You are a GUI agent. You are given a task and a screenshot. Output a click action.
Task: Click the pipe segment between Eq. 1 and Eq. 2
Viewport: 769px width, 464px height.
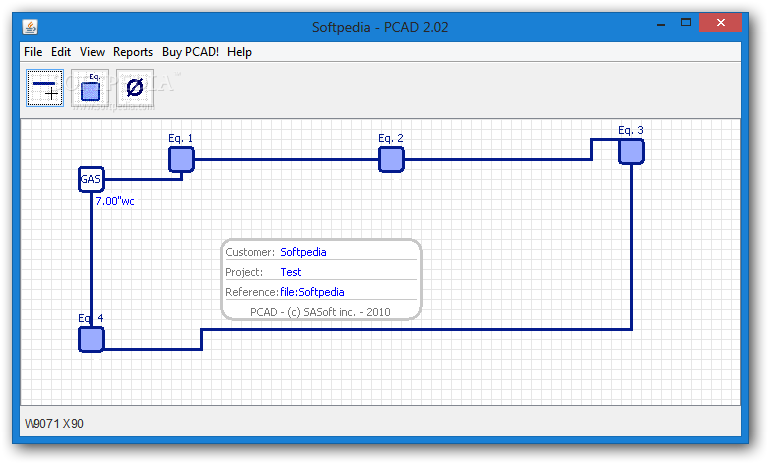coord(286,159)
